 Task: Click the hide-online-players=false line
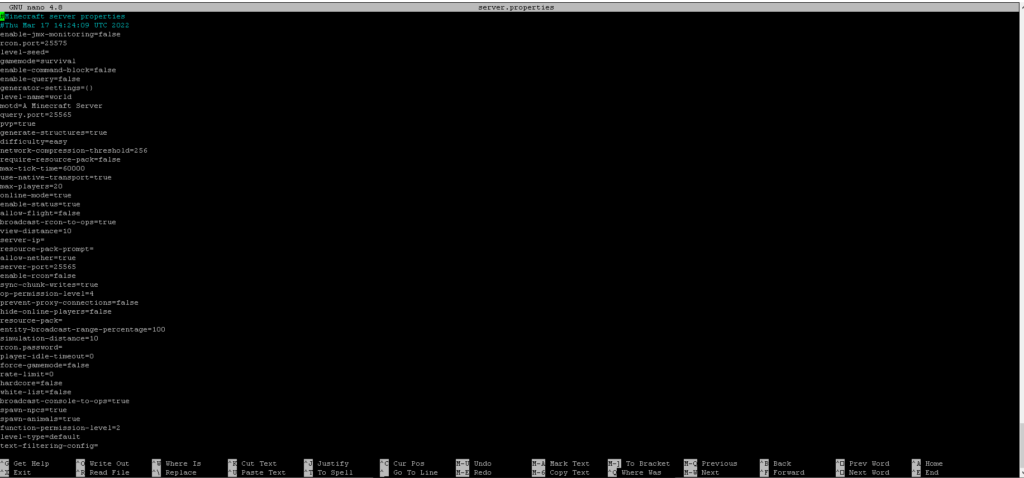(x=56, y=311)
